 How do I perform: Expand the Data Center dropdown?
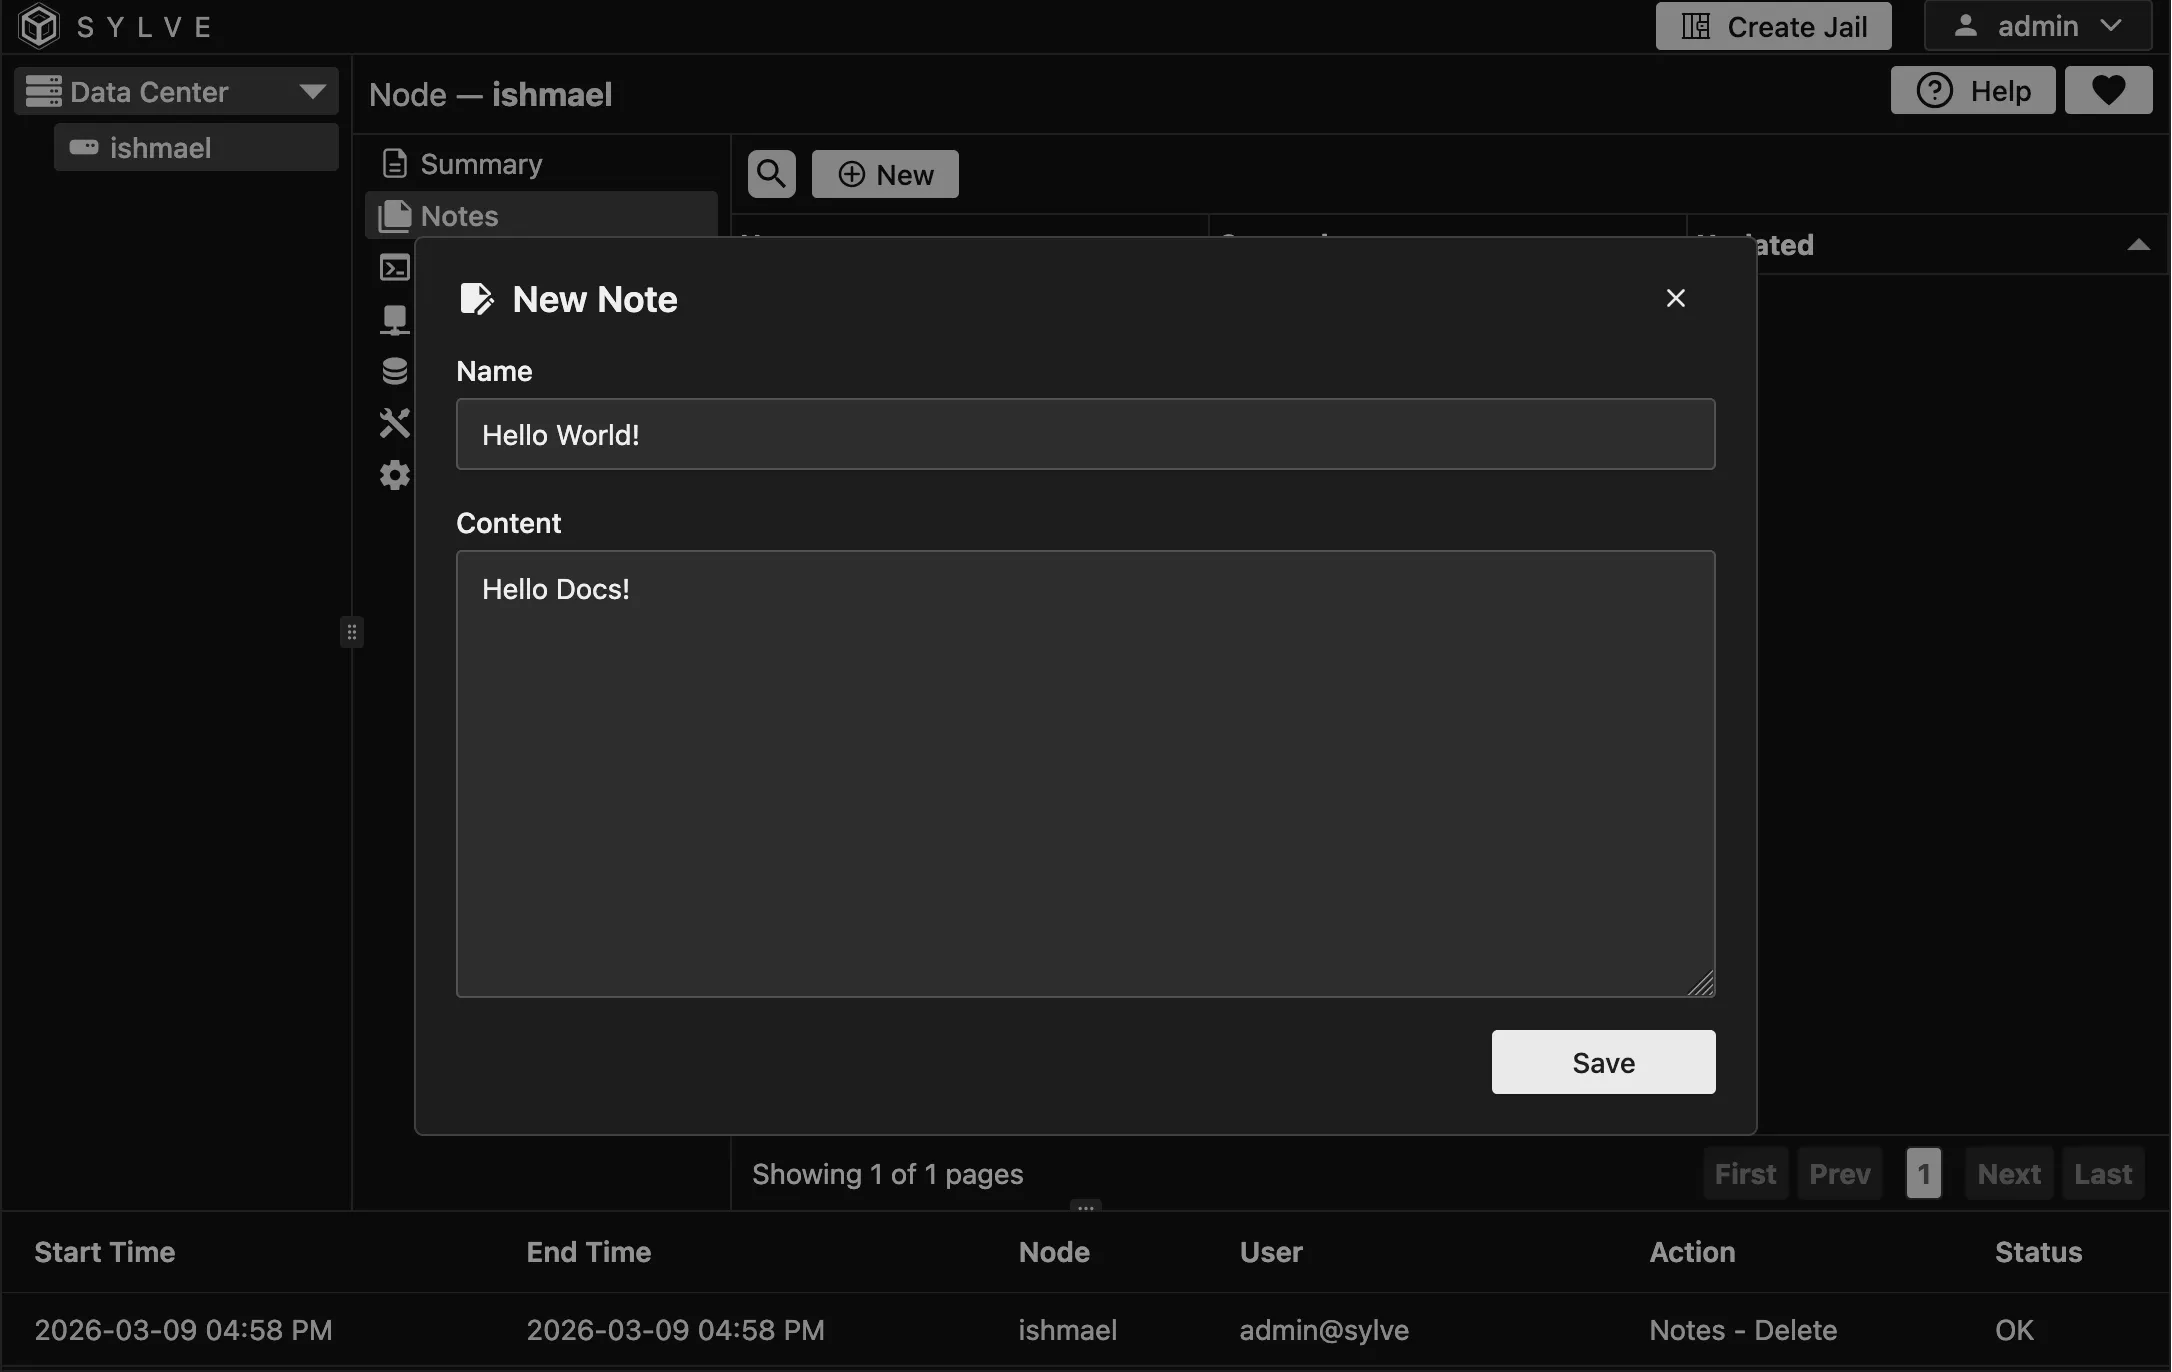(312, 92)
